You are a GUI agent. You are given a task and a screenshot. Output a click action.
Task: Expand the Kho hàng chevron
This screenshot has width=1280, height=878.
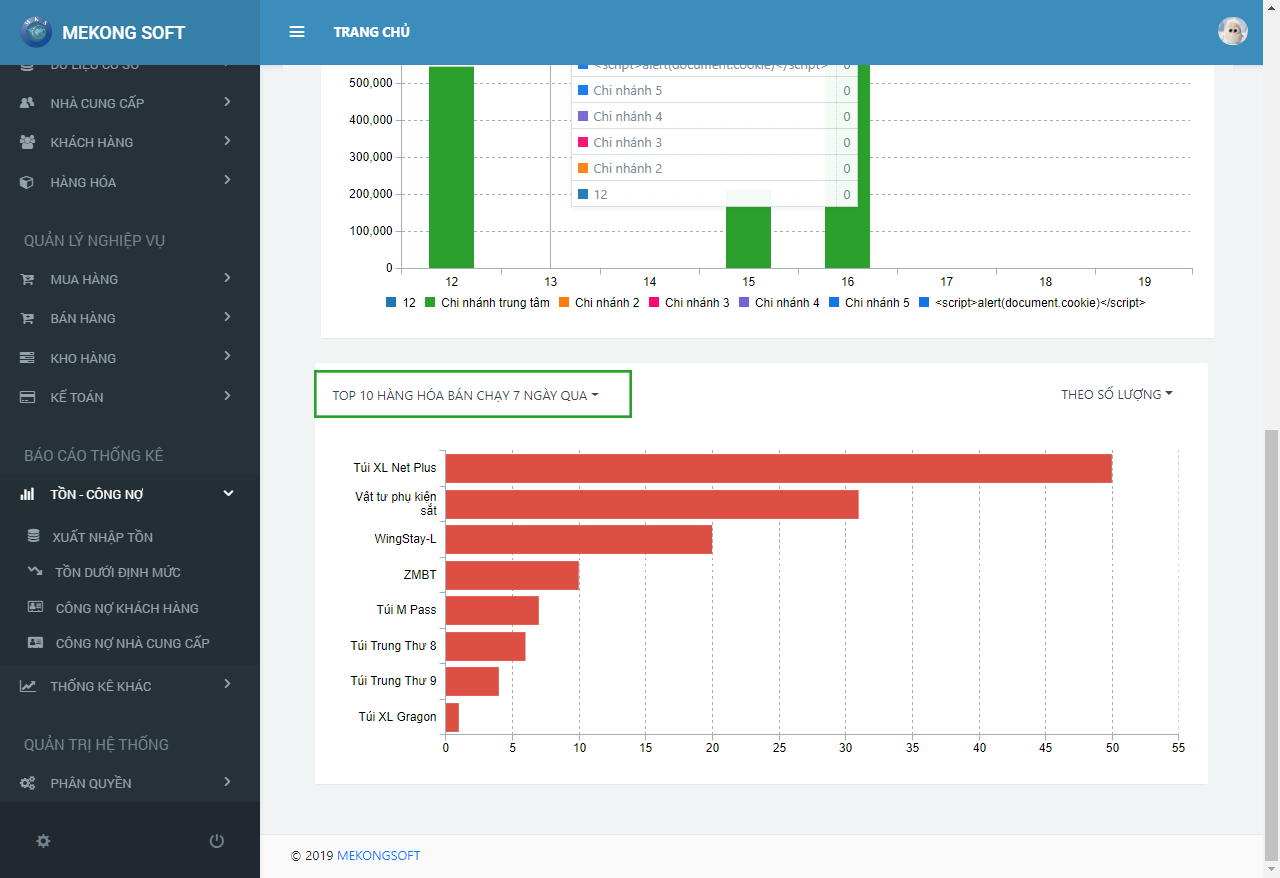(x=228, y=356)
